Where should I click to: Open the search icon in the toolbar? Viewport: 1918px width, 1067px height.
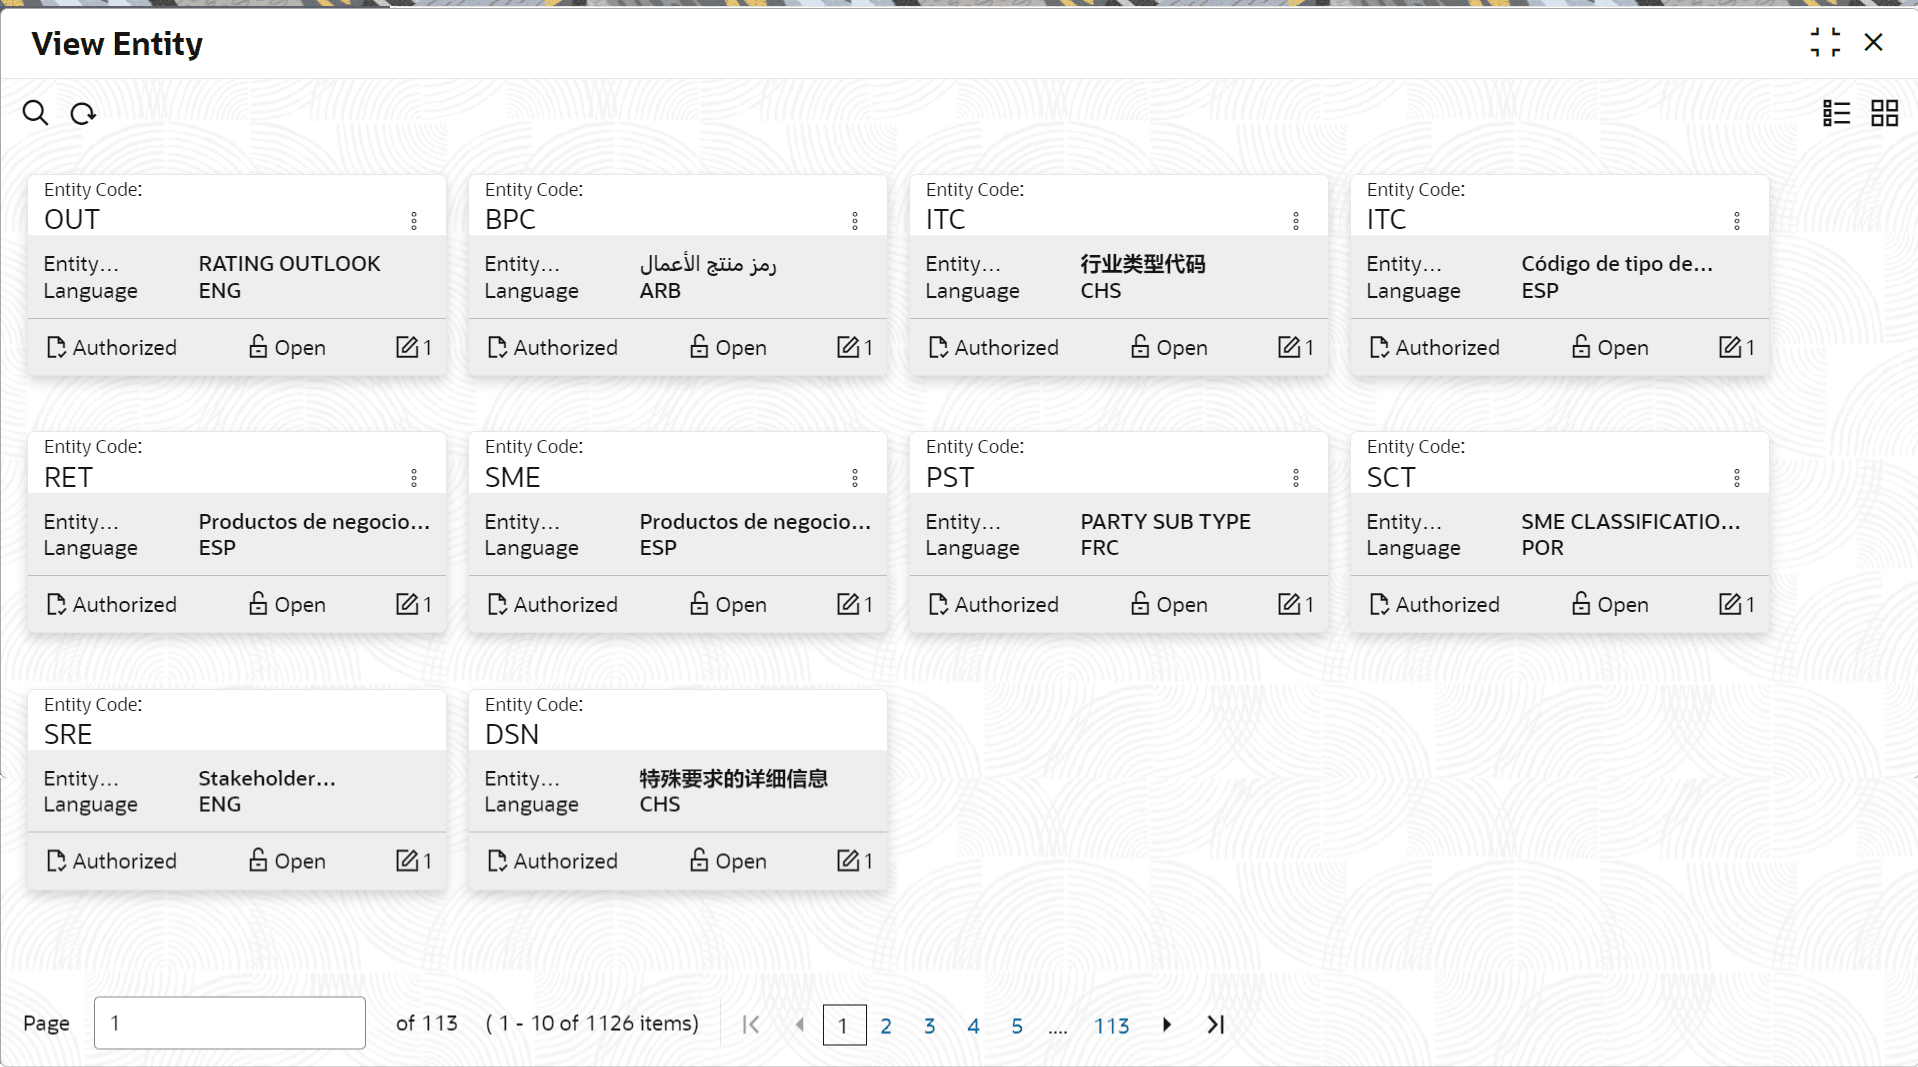[x=36, y=113]
